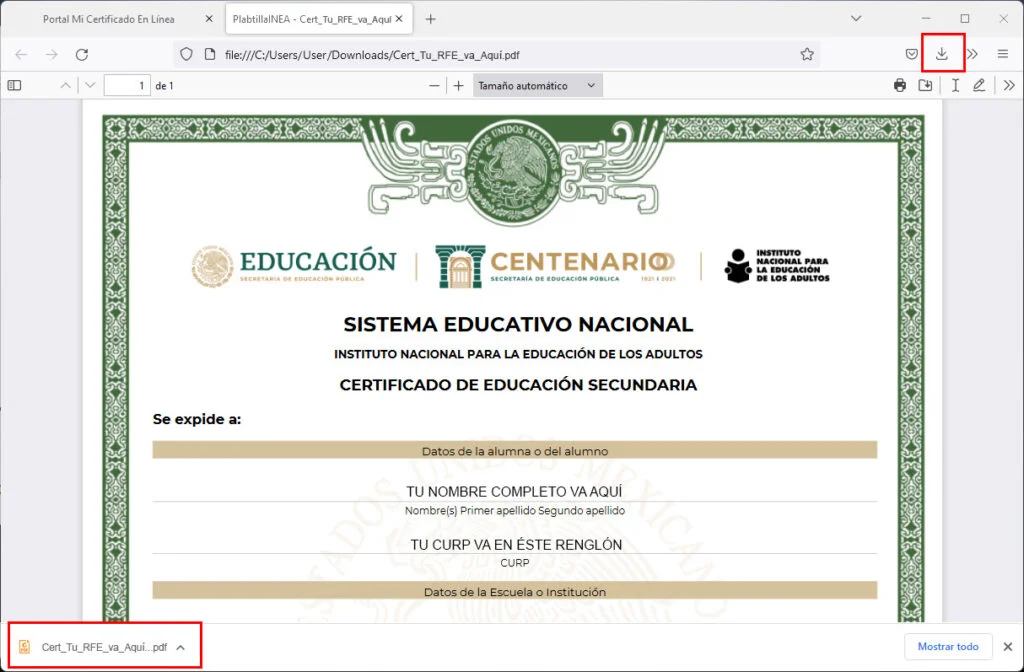Image resolution: width=1024 pixels, height=672 pixels.
Task: Click the PDF save/download icon in viewer toolbar
Action: click(926, 85)
